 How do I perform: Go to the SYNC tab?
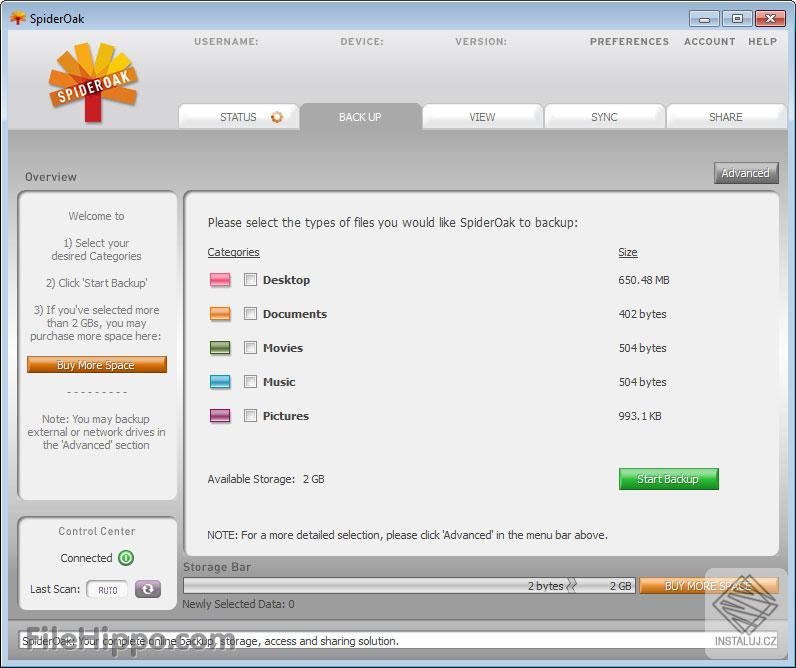pos(604,117)
